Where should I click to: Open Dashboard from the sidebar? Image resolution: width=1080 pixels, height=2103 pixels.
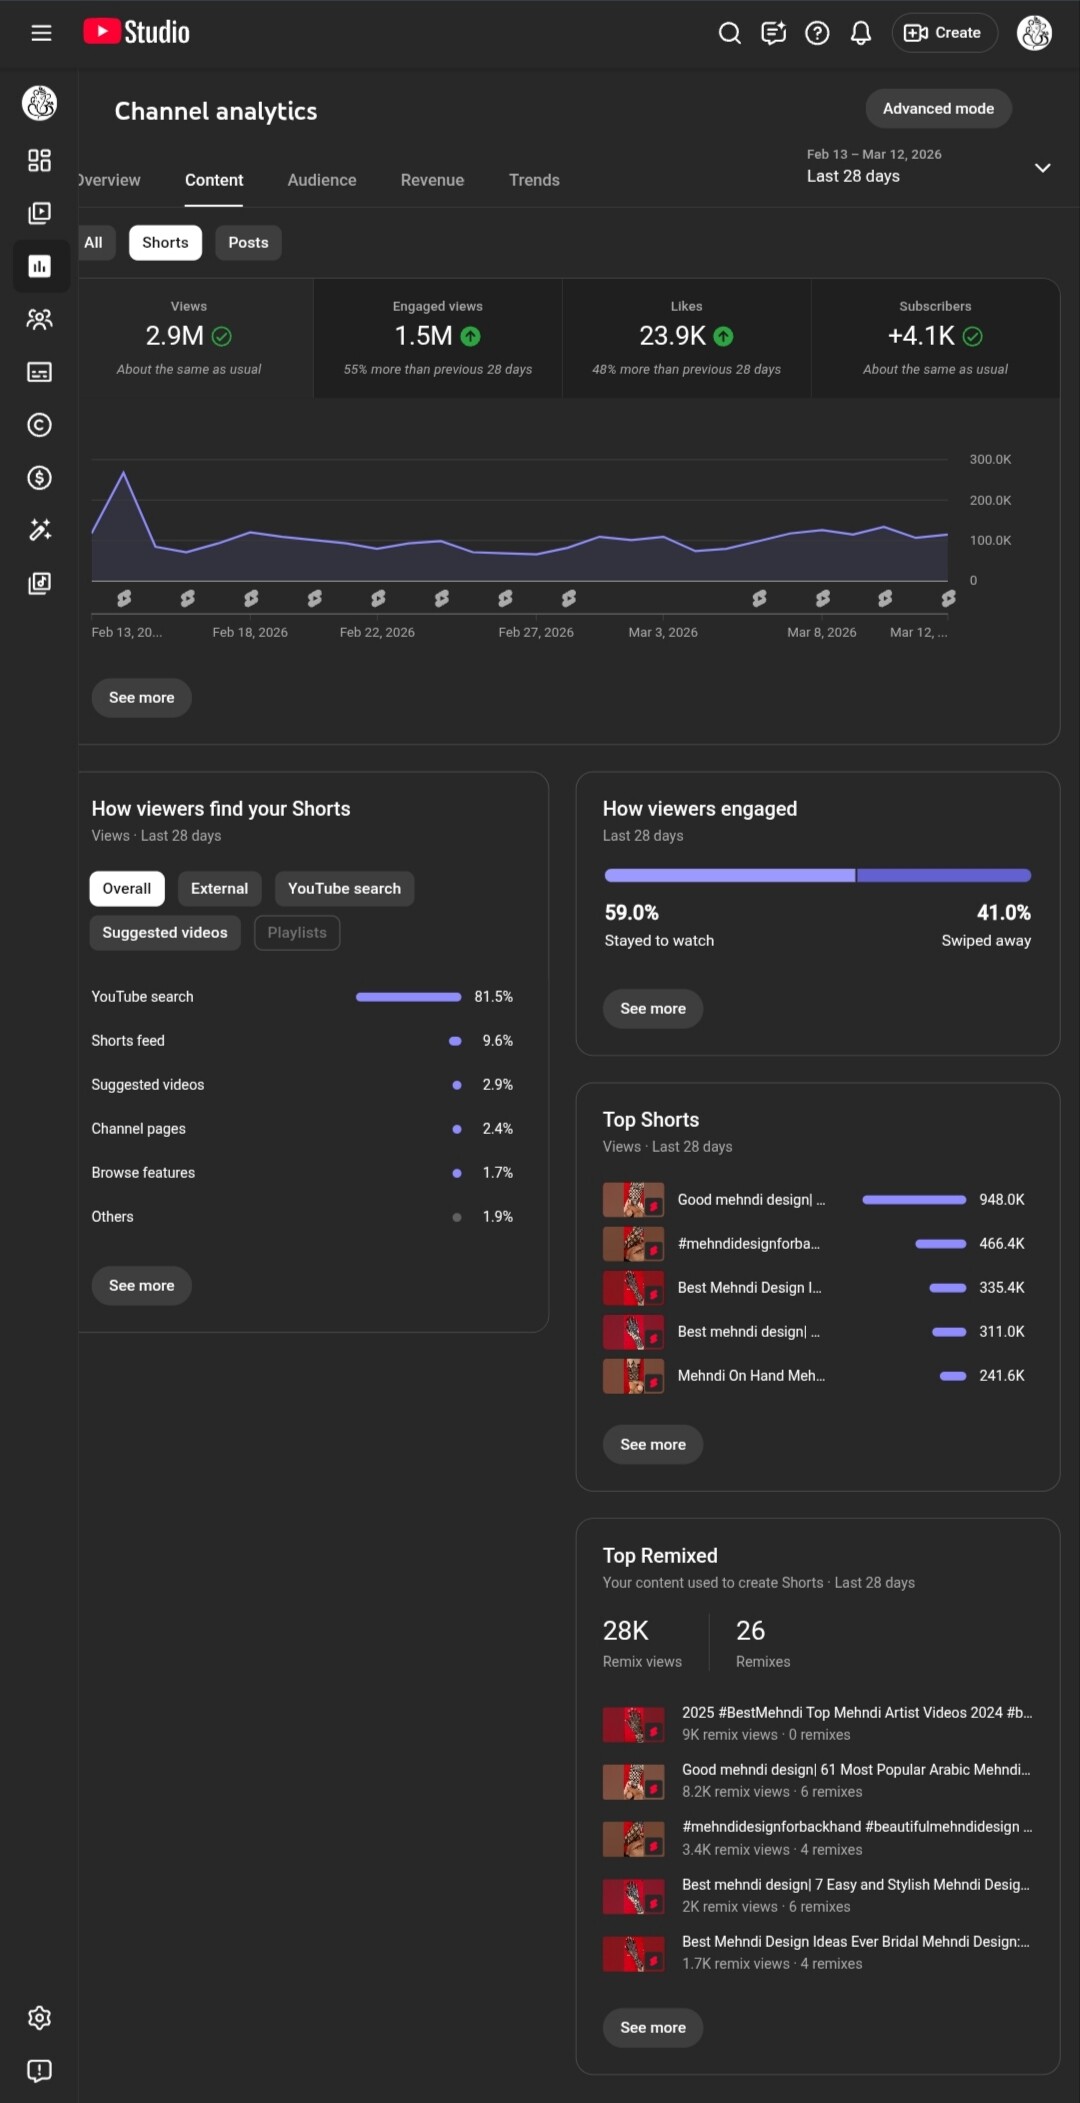39,161
